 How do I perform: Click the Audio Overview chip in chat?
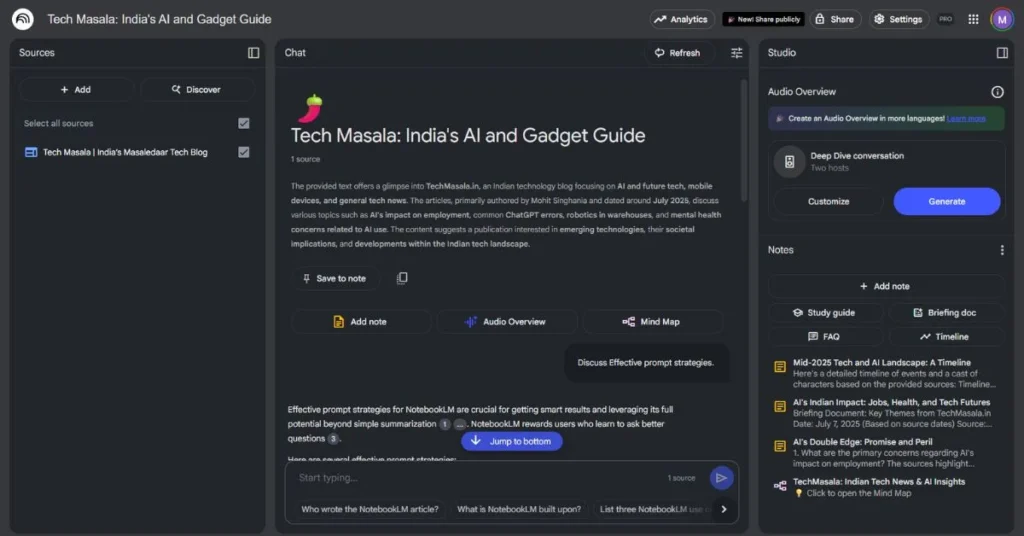(507, 322)
